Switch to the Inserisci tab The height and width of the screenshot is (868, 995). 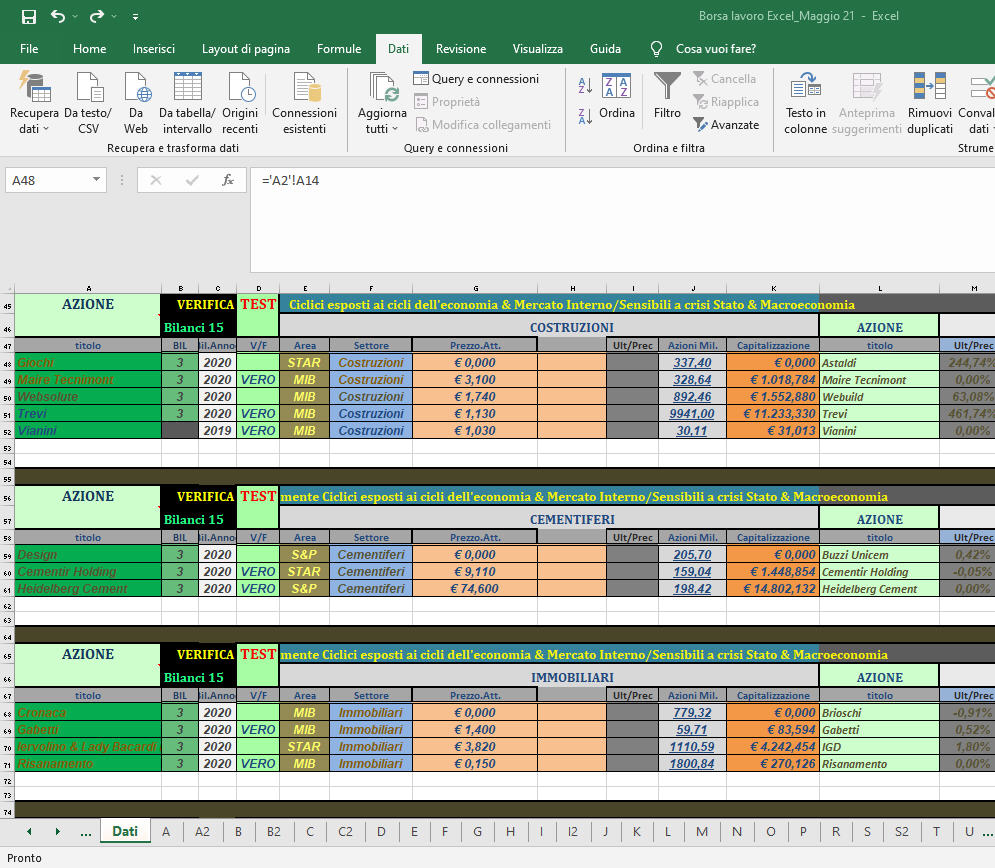[x=154, y=49]
